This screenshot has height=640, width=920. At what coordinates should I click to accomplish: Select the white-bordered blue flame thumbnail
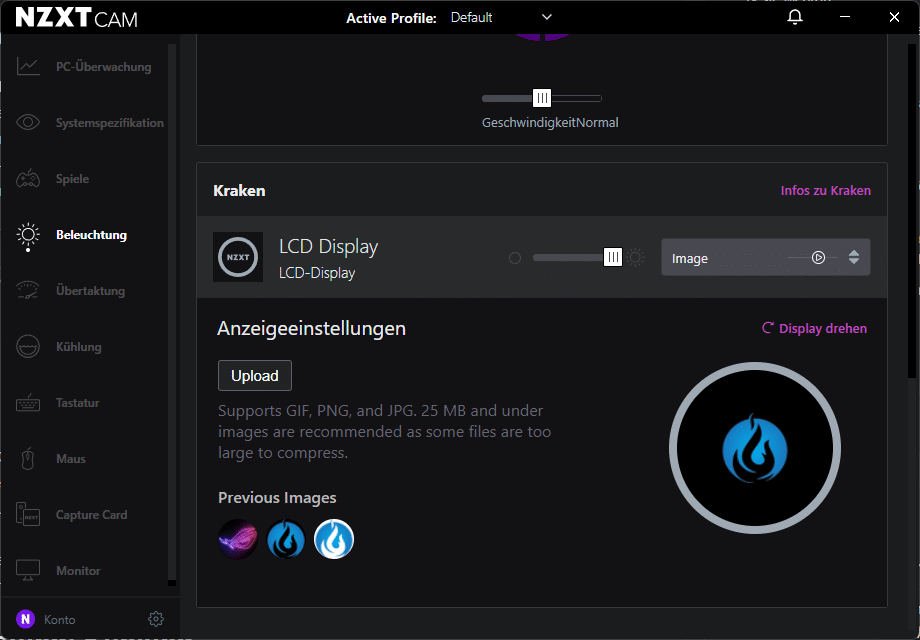[334, 540]
